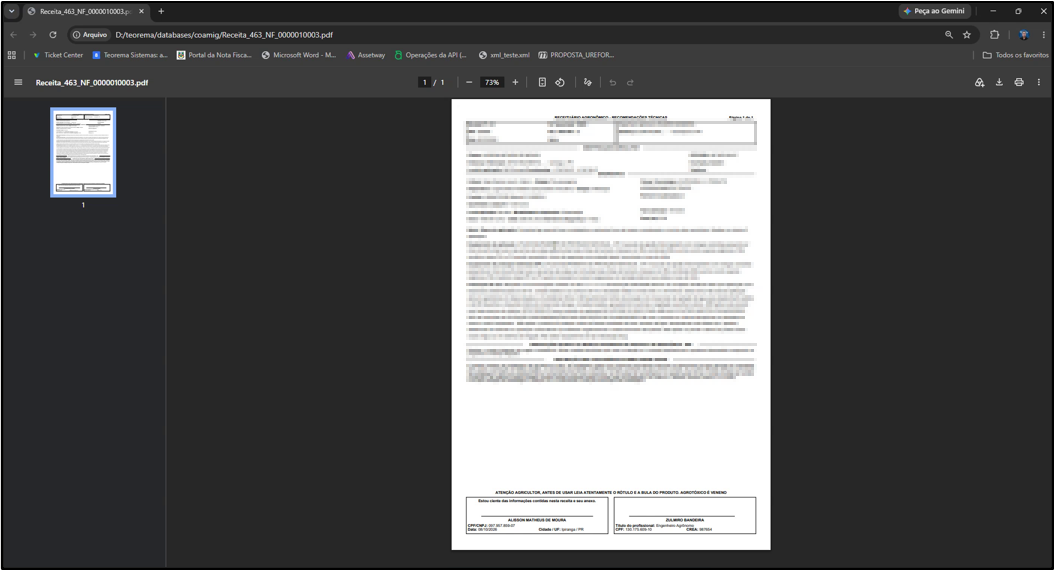Bookmark this page with the star
Viewport: 1054px width, 570px height.
click(x=967, y=35)
